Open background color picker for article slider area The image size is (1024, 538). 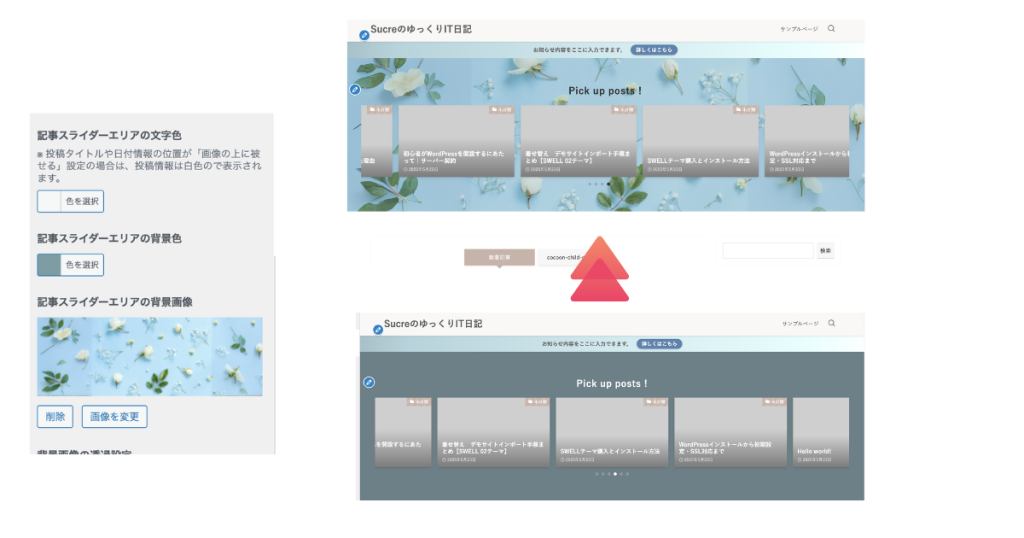pyautogui.click(x=70, y=265)
